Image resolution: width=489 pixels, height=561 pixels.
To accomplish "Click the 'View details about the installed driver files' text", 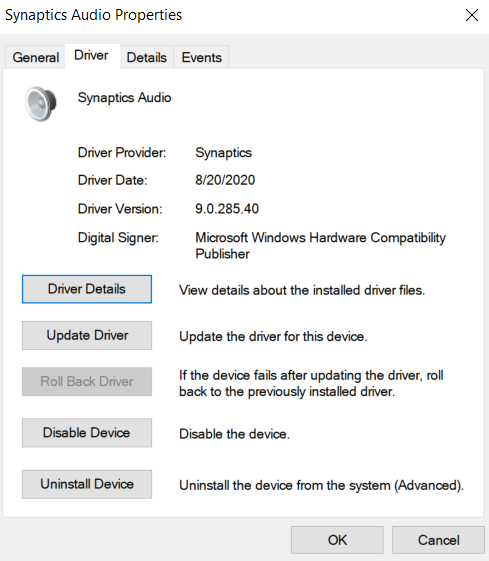I will (x=302, y=290).
